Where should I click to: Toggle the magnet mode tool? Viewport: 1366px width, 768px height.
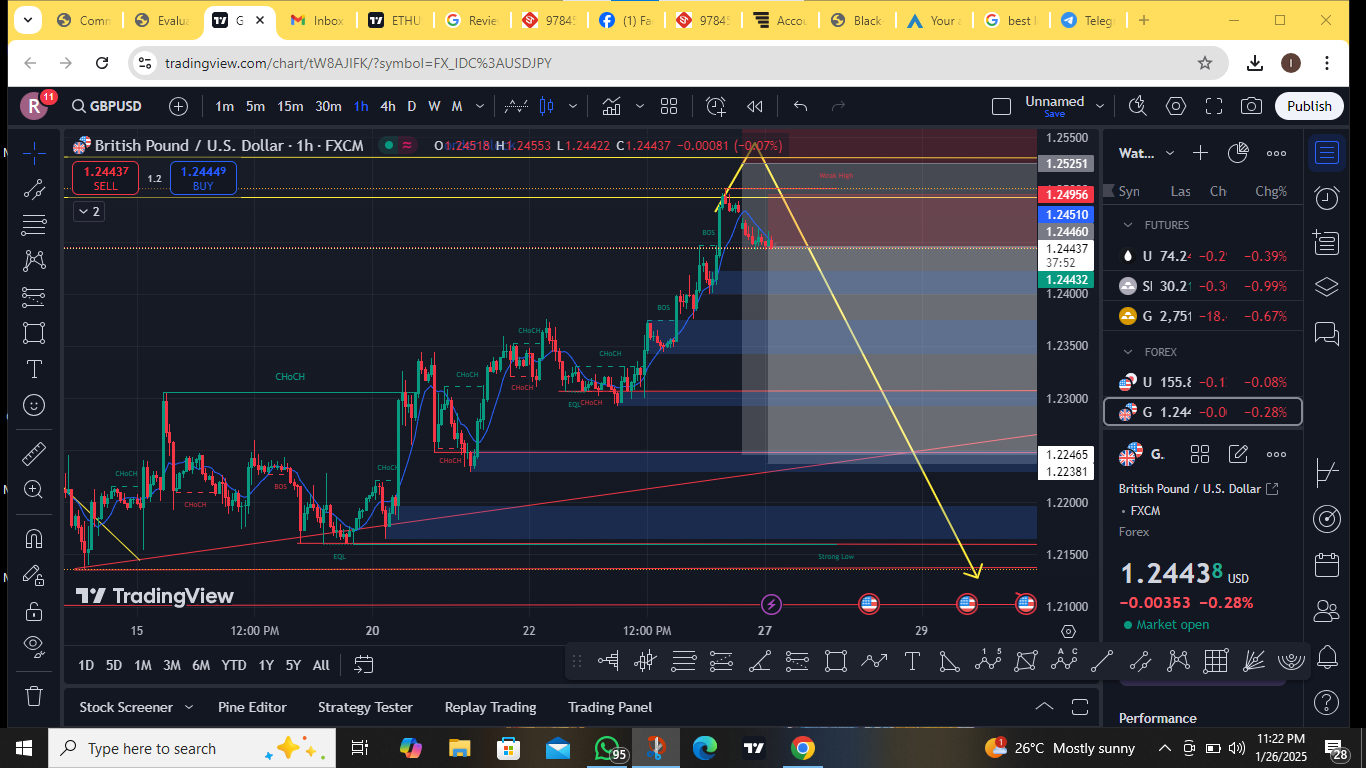tap(33, 538)
